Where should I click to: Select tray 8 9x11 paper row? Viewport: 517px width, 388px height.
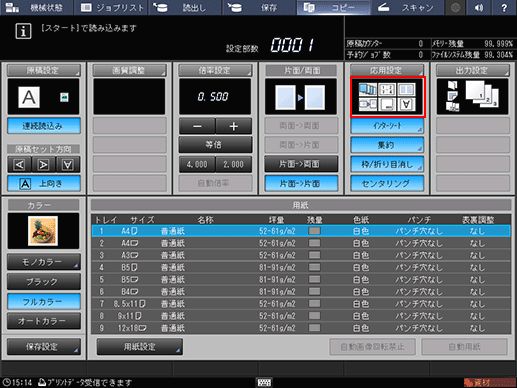(301, 316)
